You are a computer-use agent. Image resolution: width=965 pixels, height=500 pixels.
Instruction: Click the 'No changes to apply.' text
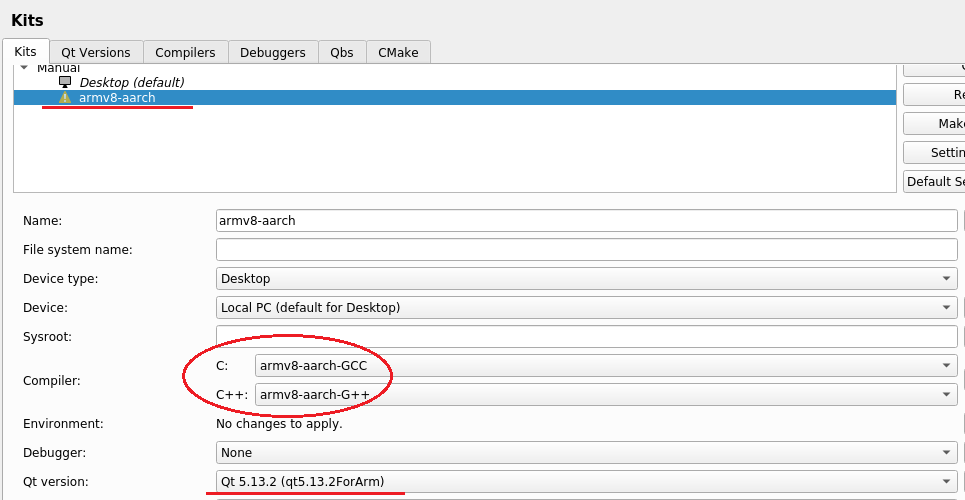tap(279, 424)
